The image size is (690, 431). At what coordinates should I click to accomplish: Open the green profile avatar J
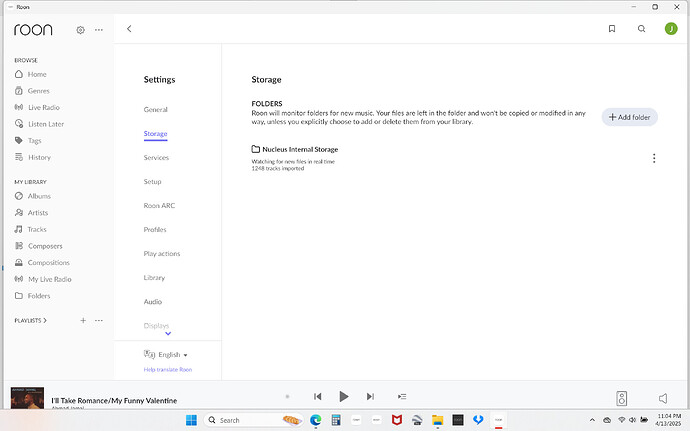pos(671,29)
